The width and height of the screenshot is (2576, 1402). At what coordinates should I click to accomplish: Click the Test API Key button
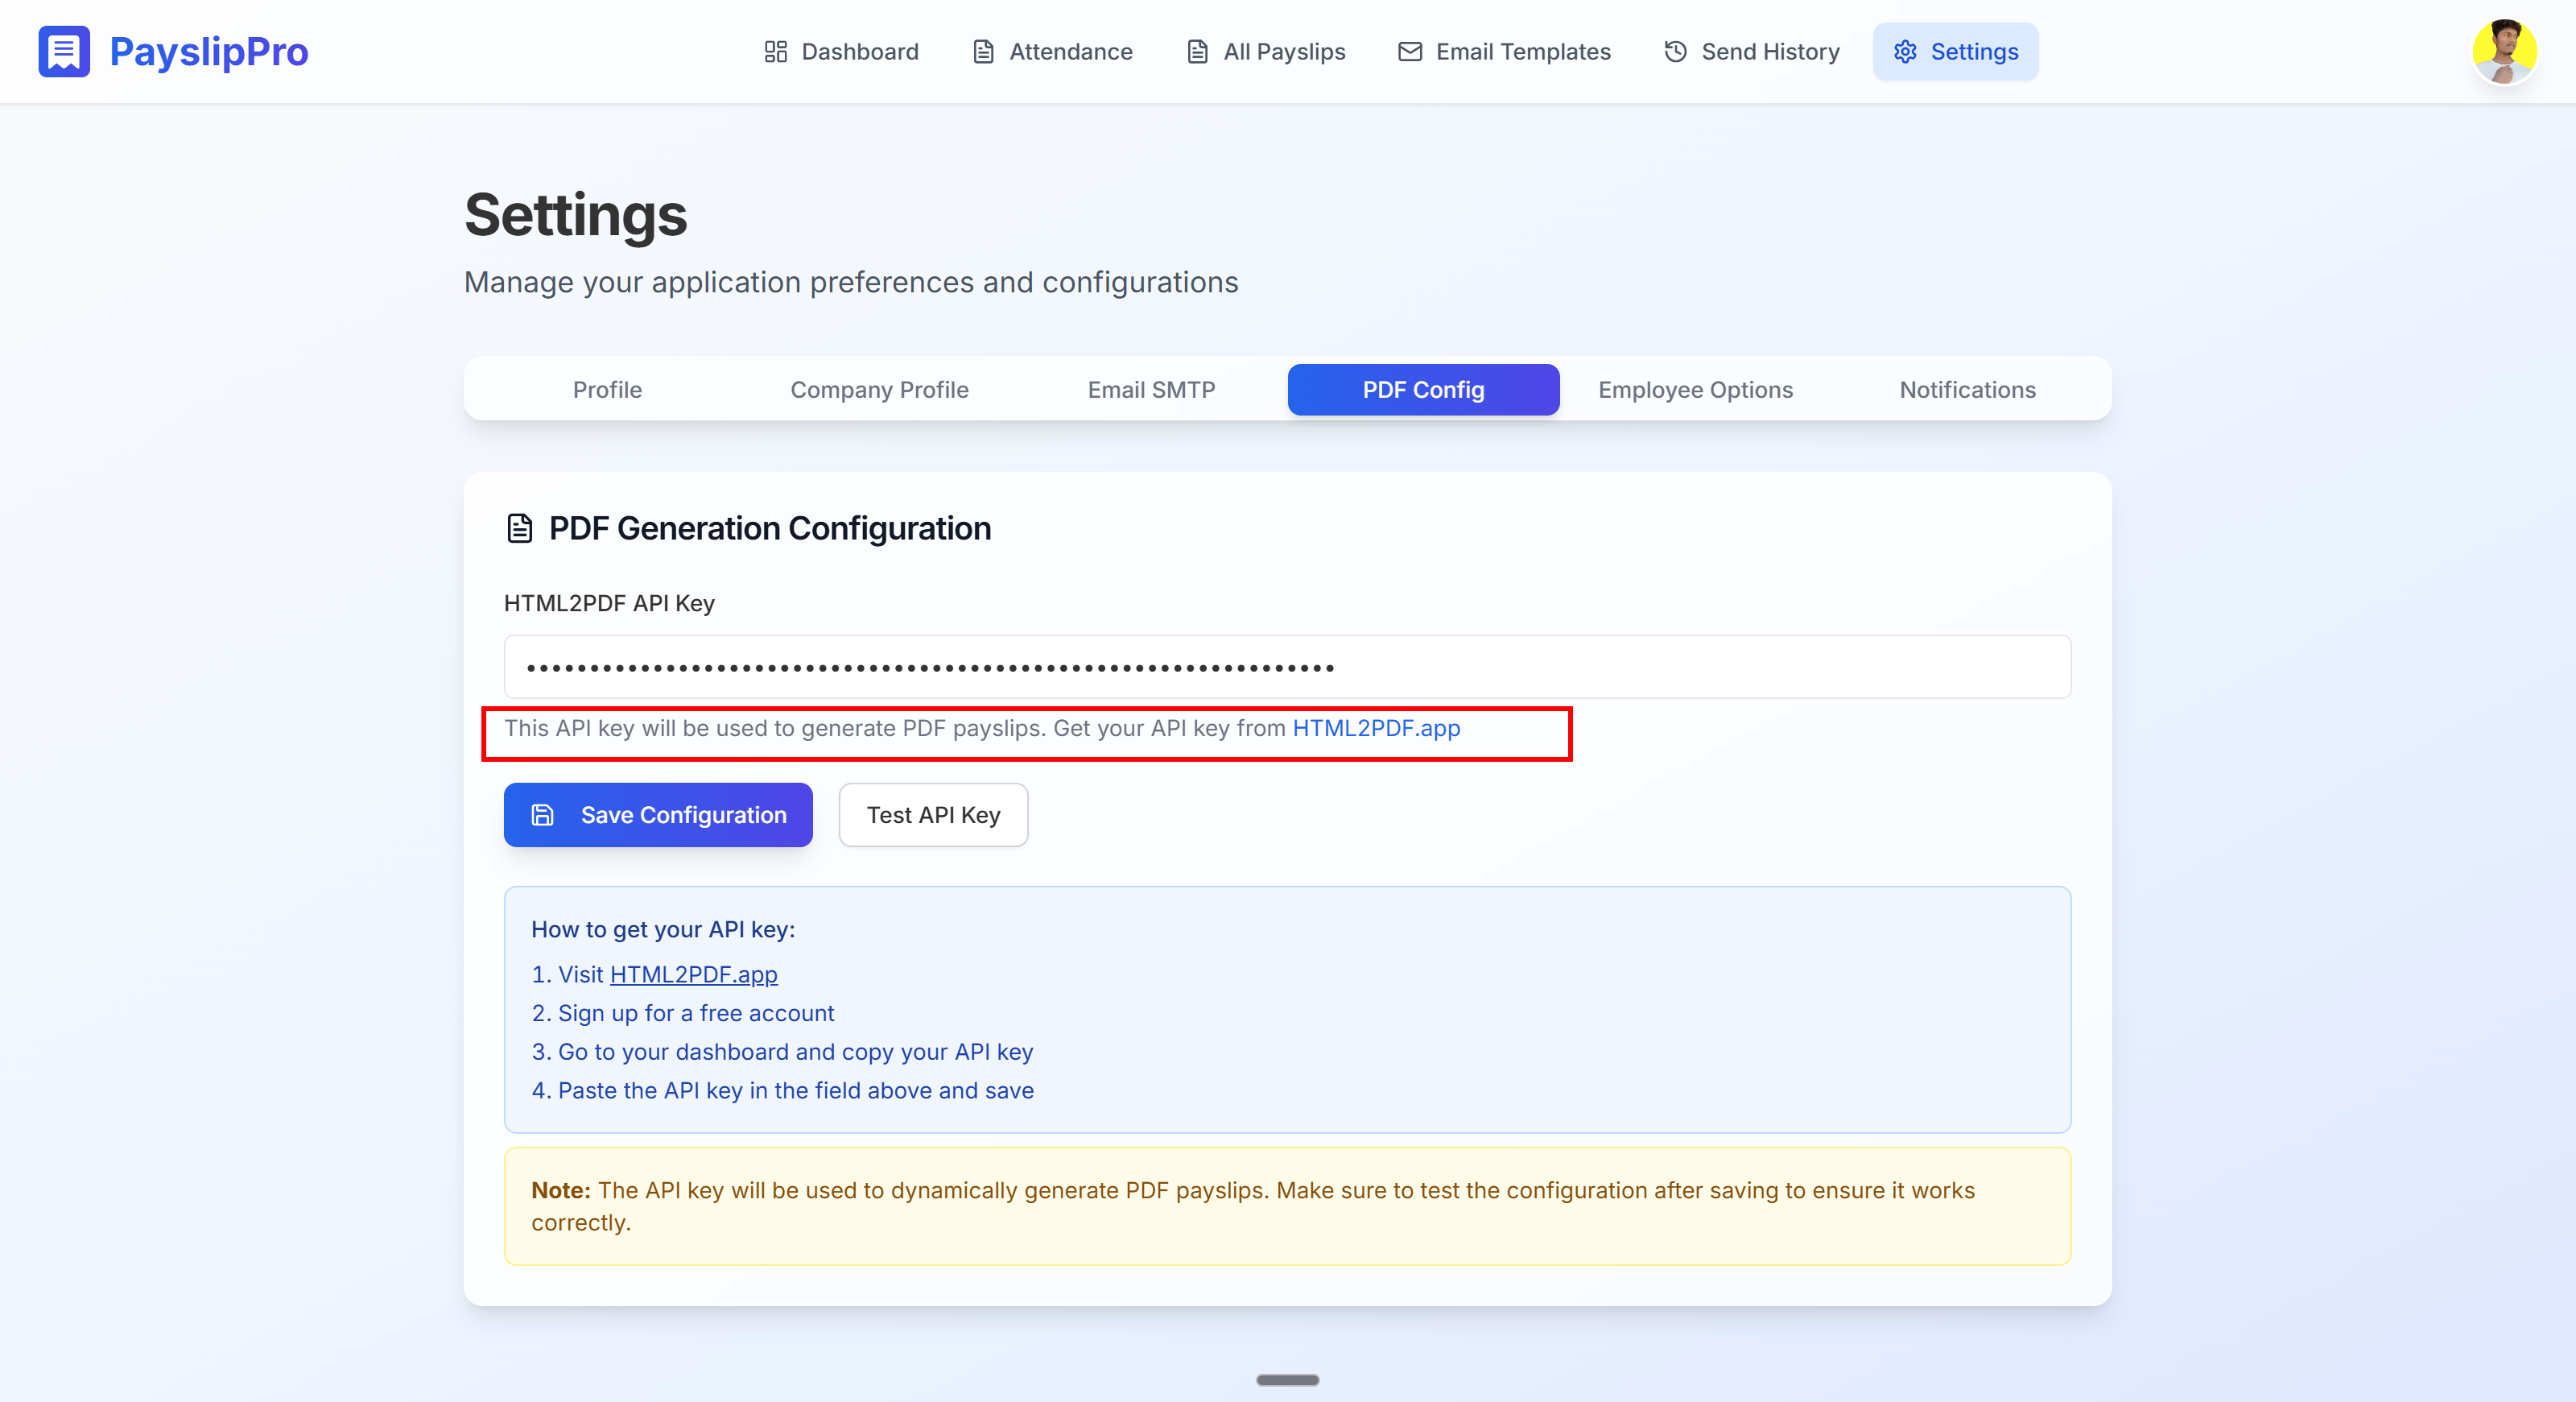coord(932,815)
